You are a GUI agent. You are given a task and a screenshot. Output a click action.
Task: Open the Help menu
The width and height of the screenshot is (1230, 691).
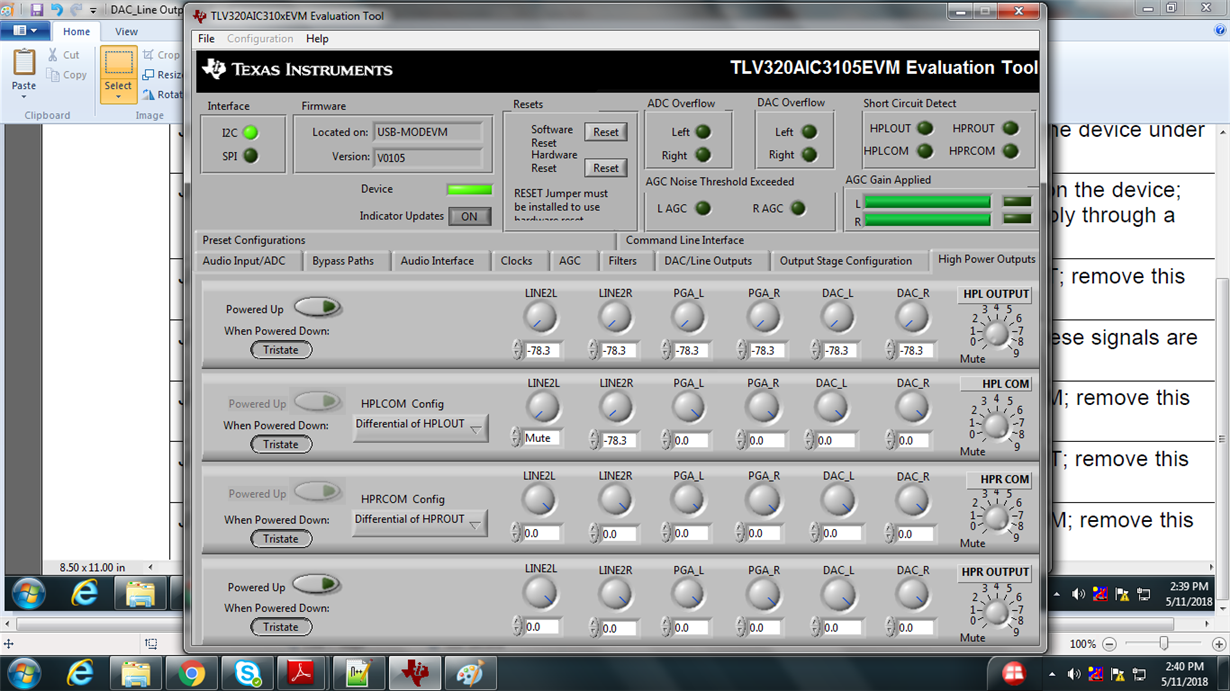click(x=317, y=38)
